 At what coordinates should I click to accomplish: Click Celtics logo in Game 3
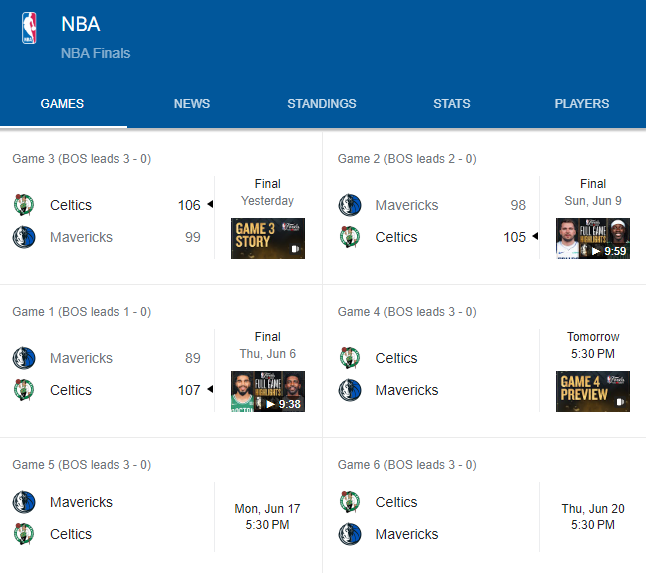pyautogui.click(x=24, y=205)
